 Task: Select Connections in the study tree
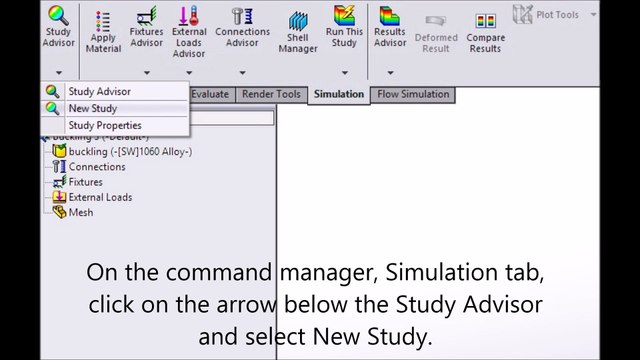(x=97, y=167)
